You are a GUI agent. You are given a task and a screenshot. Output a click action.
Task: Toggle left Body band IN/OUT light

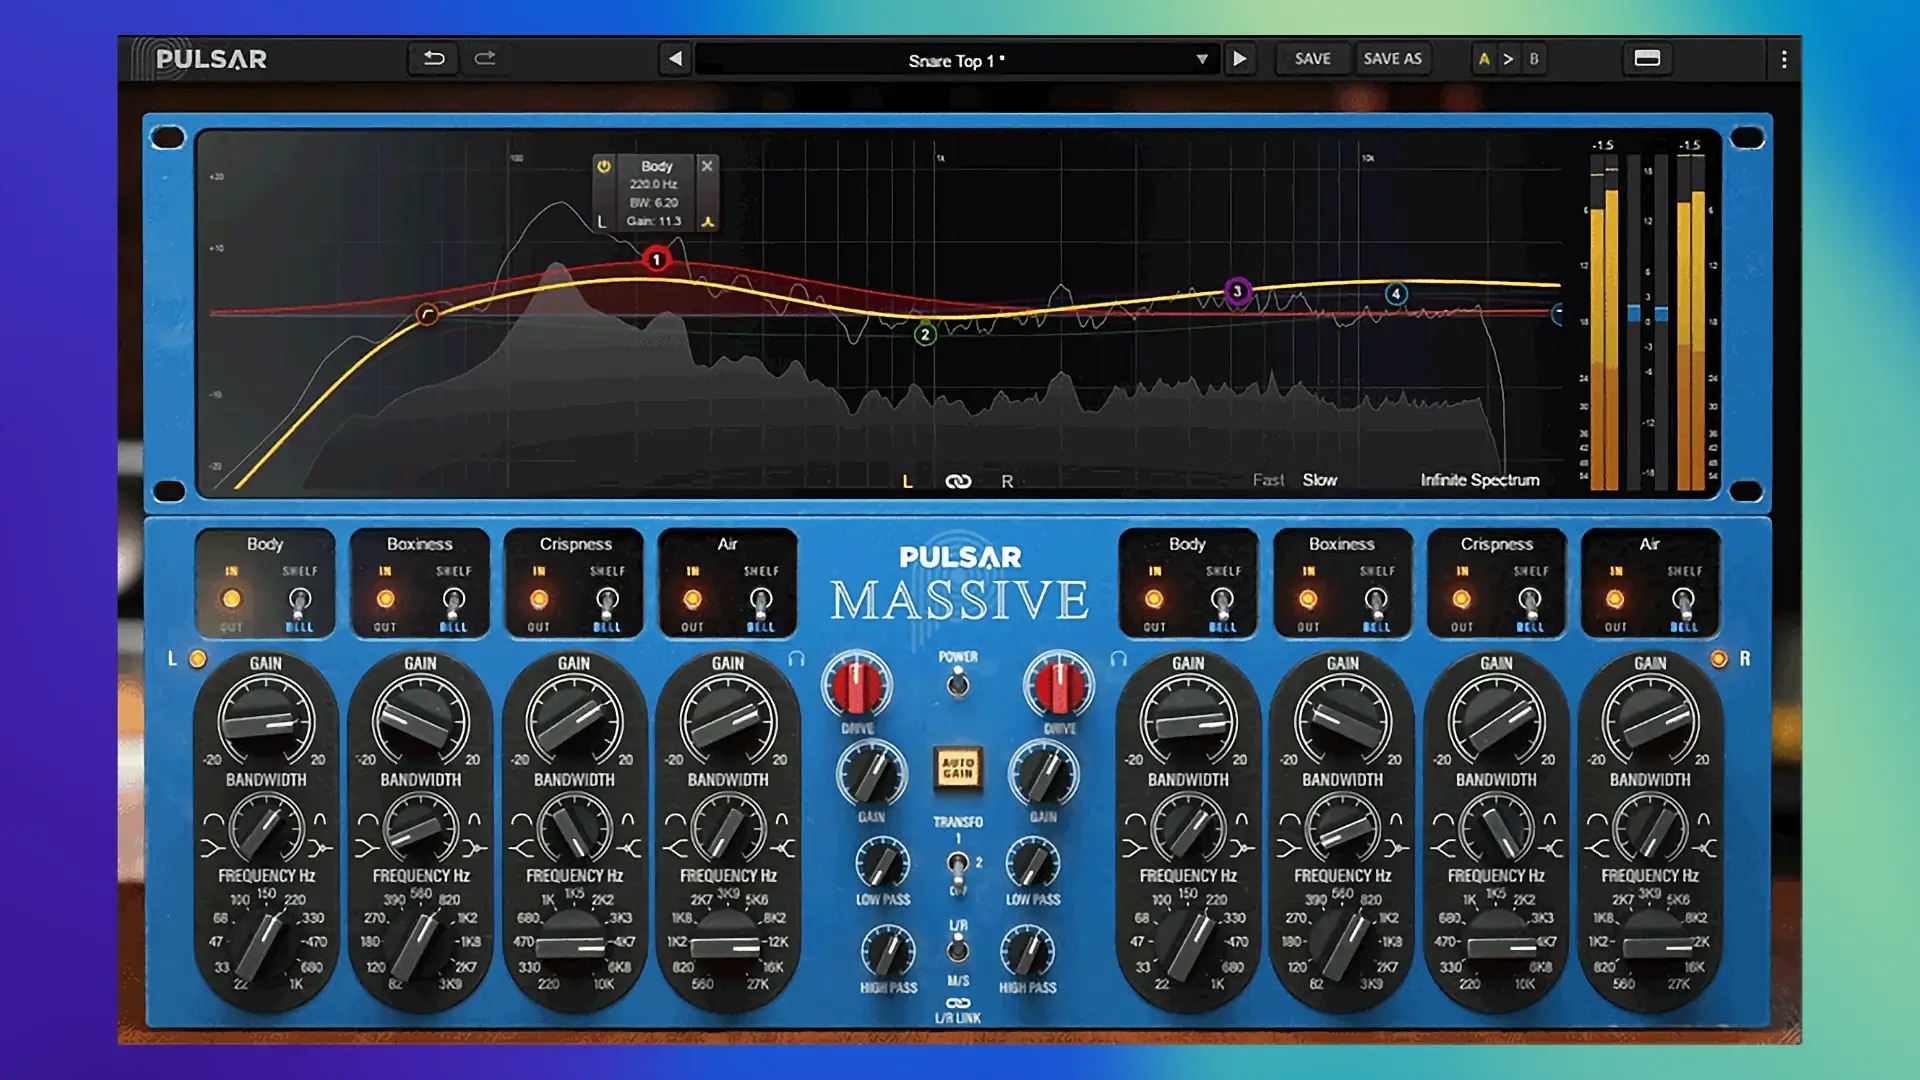pos(231,599)
